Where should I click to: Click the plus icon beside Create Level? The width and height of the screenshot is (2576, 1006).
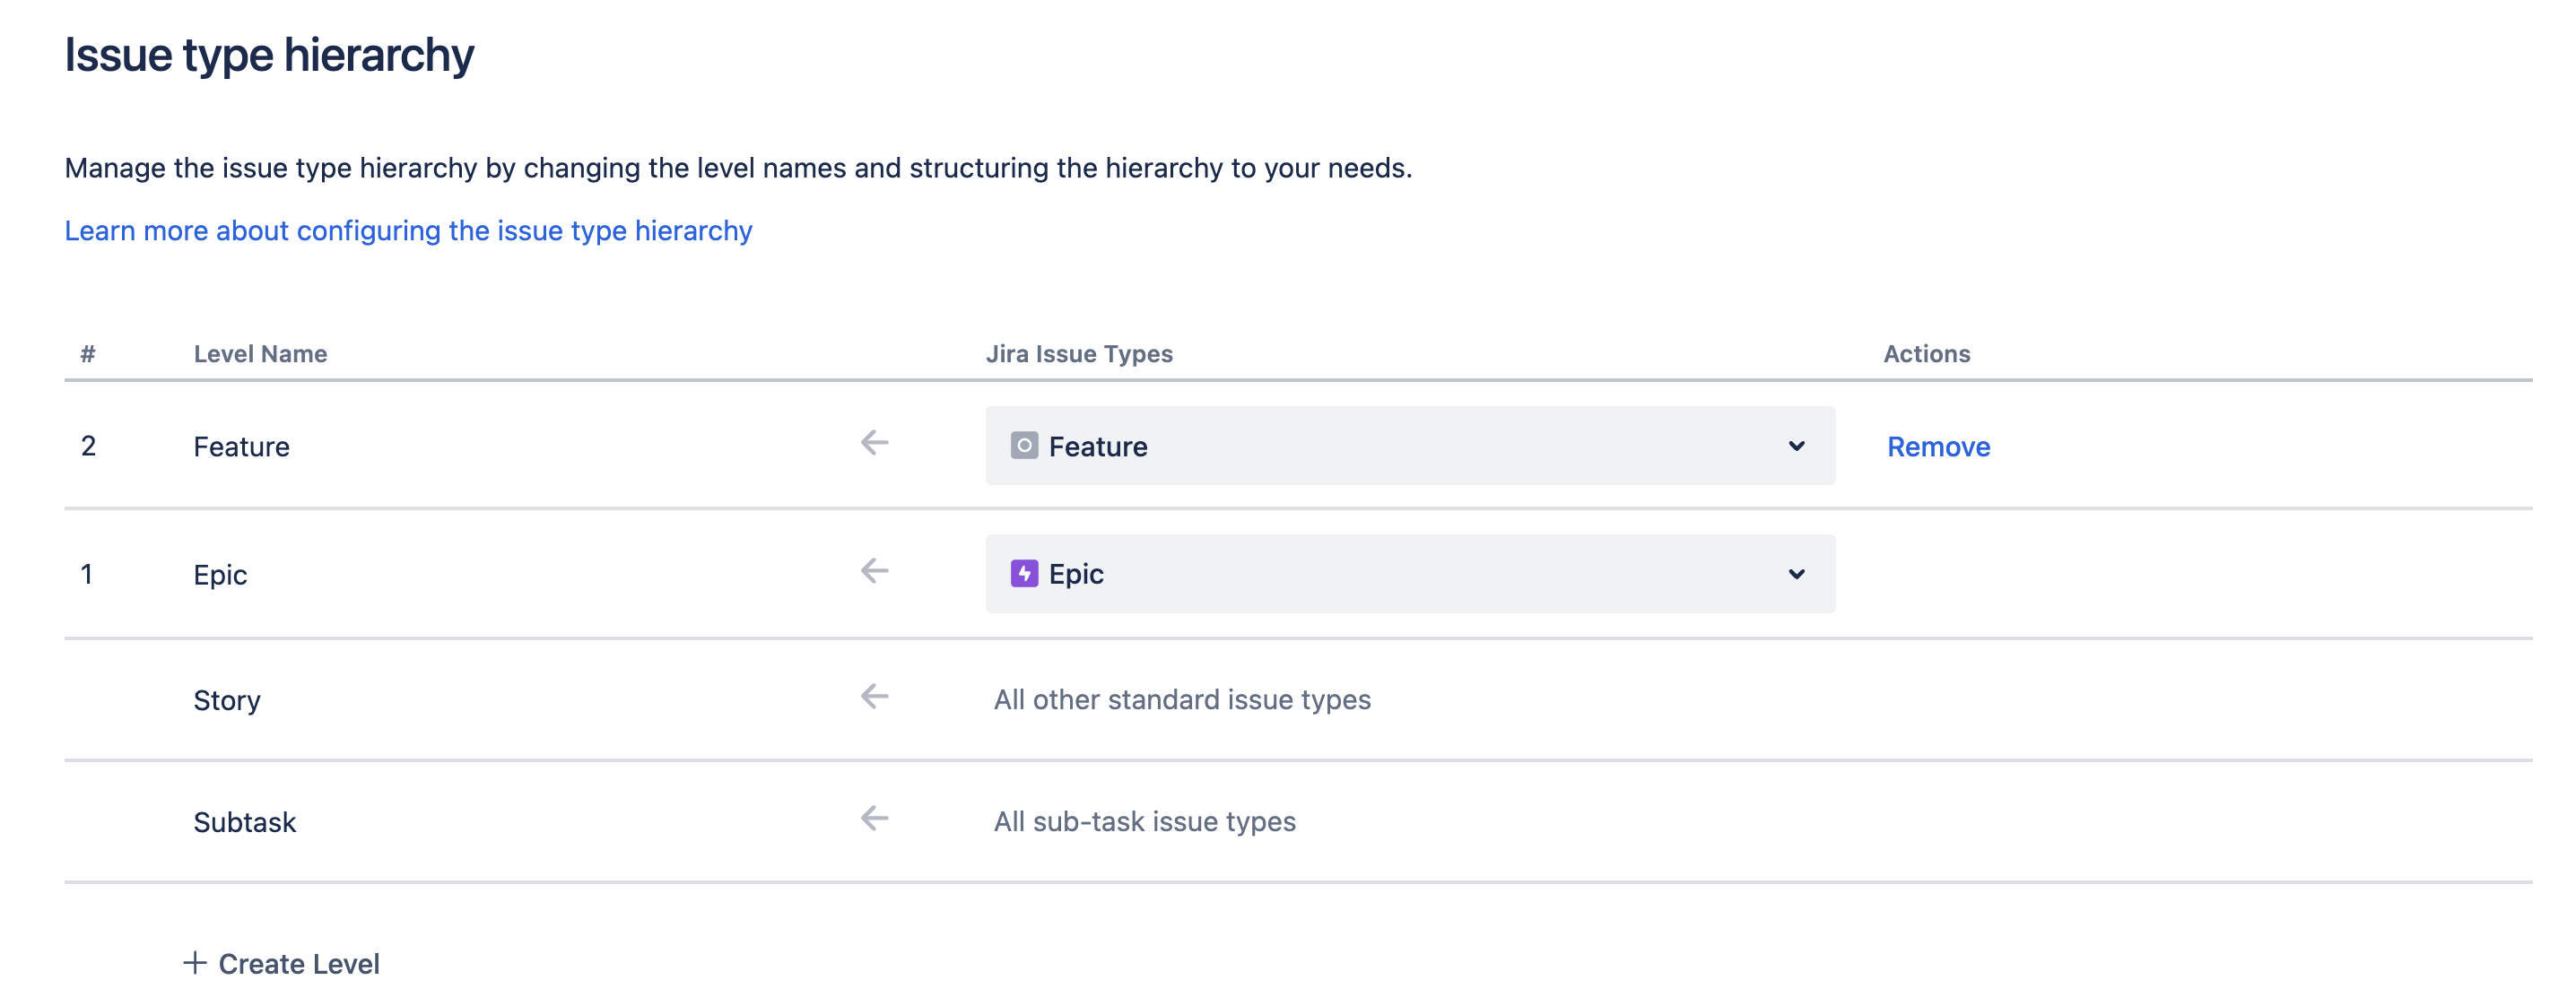click(195, 963)
